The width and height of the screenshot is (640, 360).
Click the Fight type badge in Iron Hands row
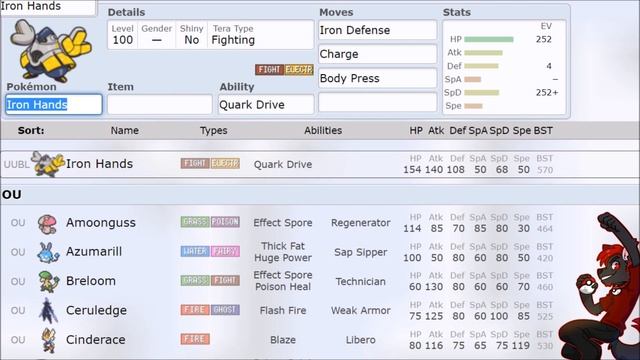point(195,163)
